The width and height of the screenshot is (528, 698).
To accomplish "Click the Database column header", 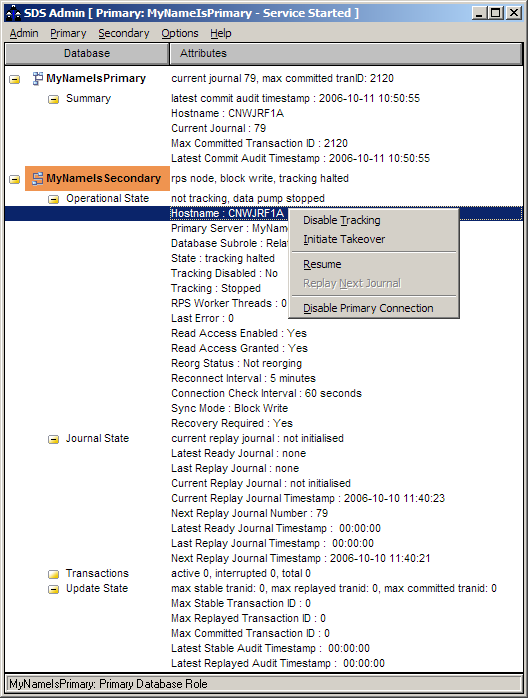I will (87, 53).
